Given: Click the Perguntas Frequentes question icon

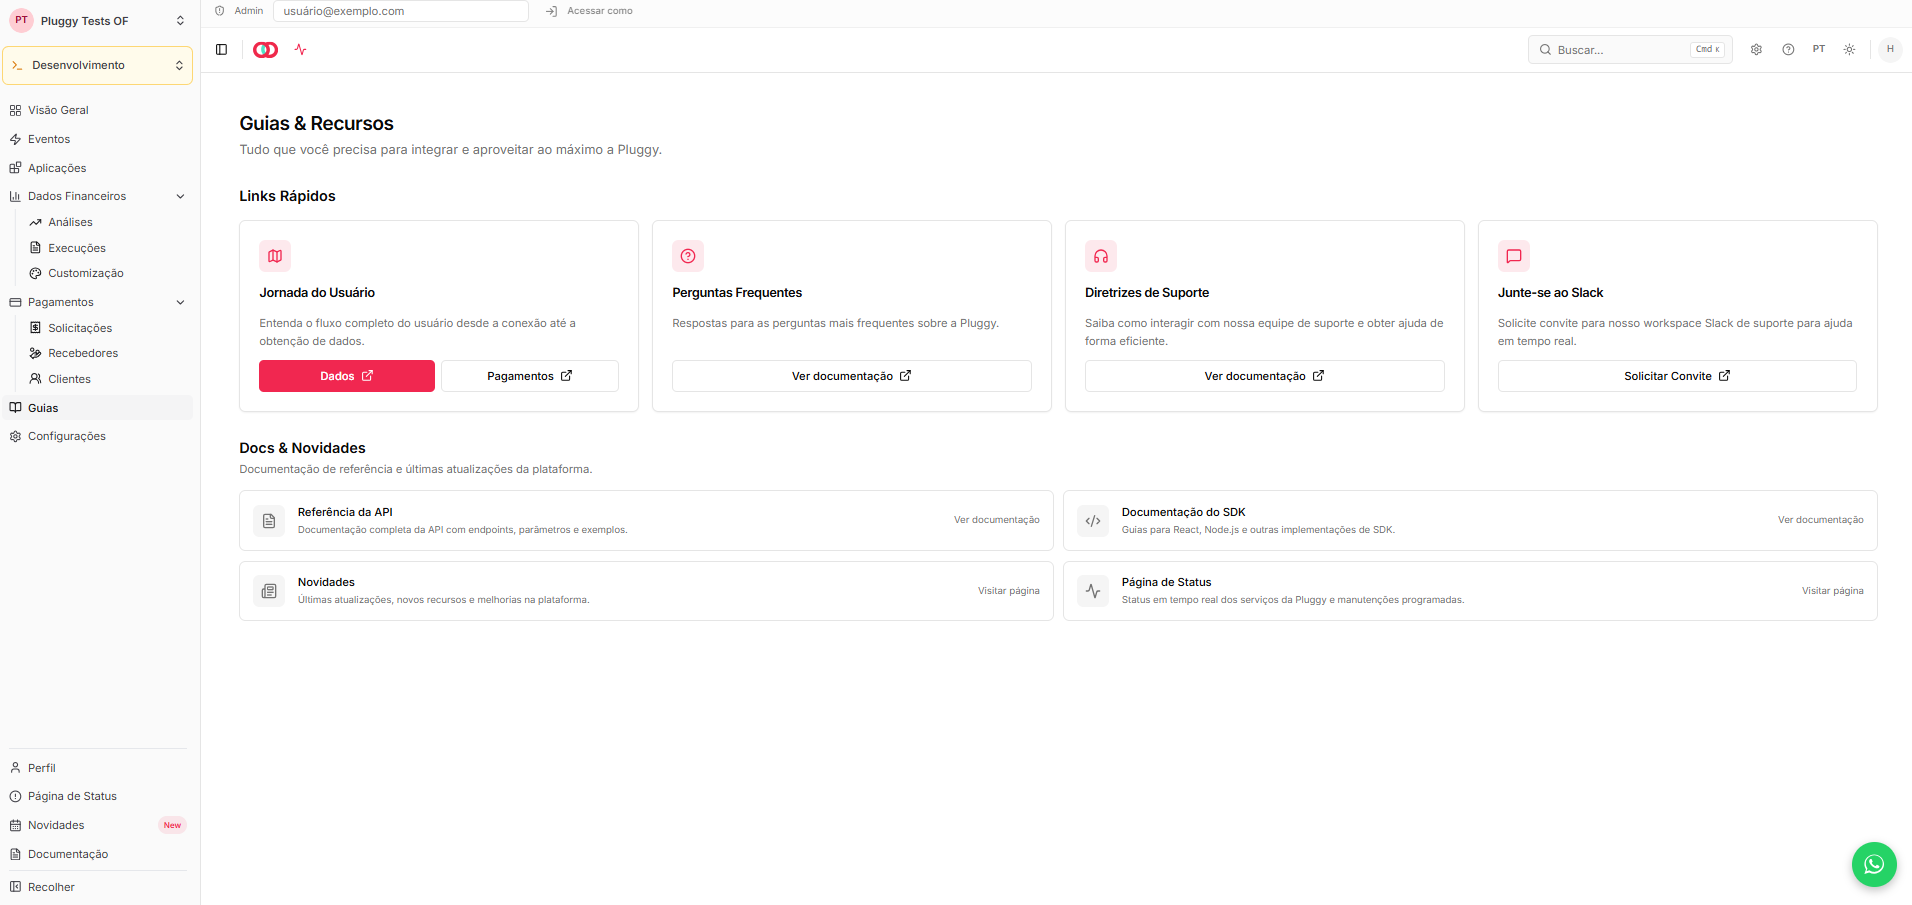Looking at the screenshot, I should click(x=688, y=256).
